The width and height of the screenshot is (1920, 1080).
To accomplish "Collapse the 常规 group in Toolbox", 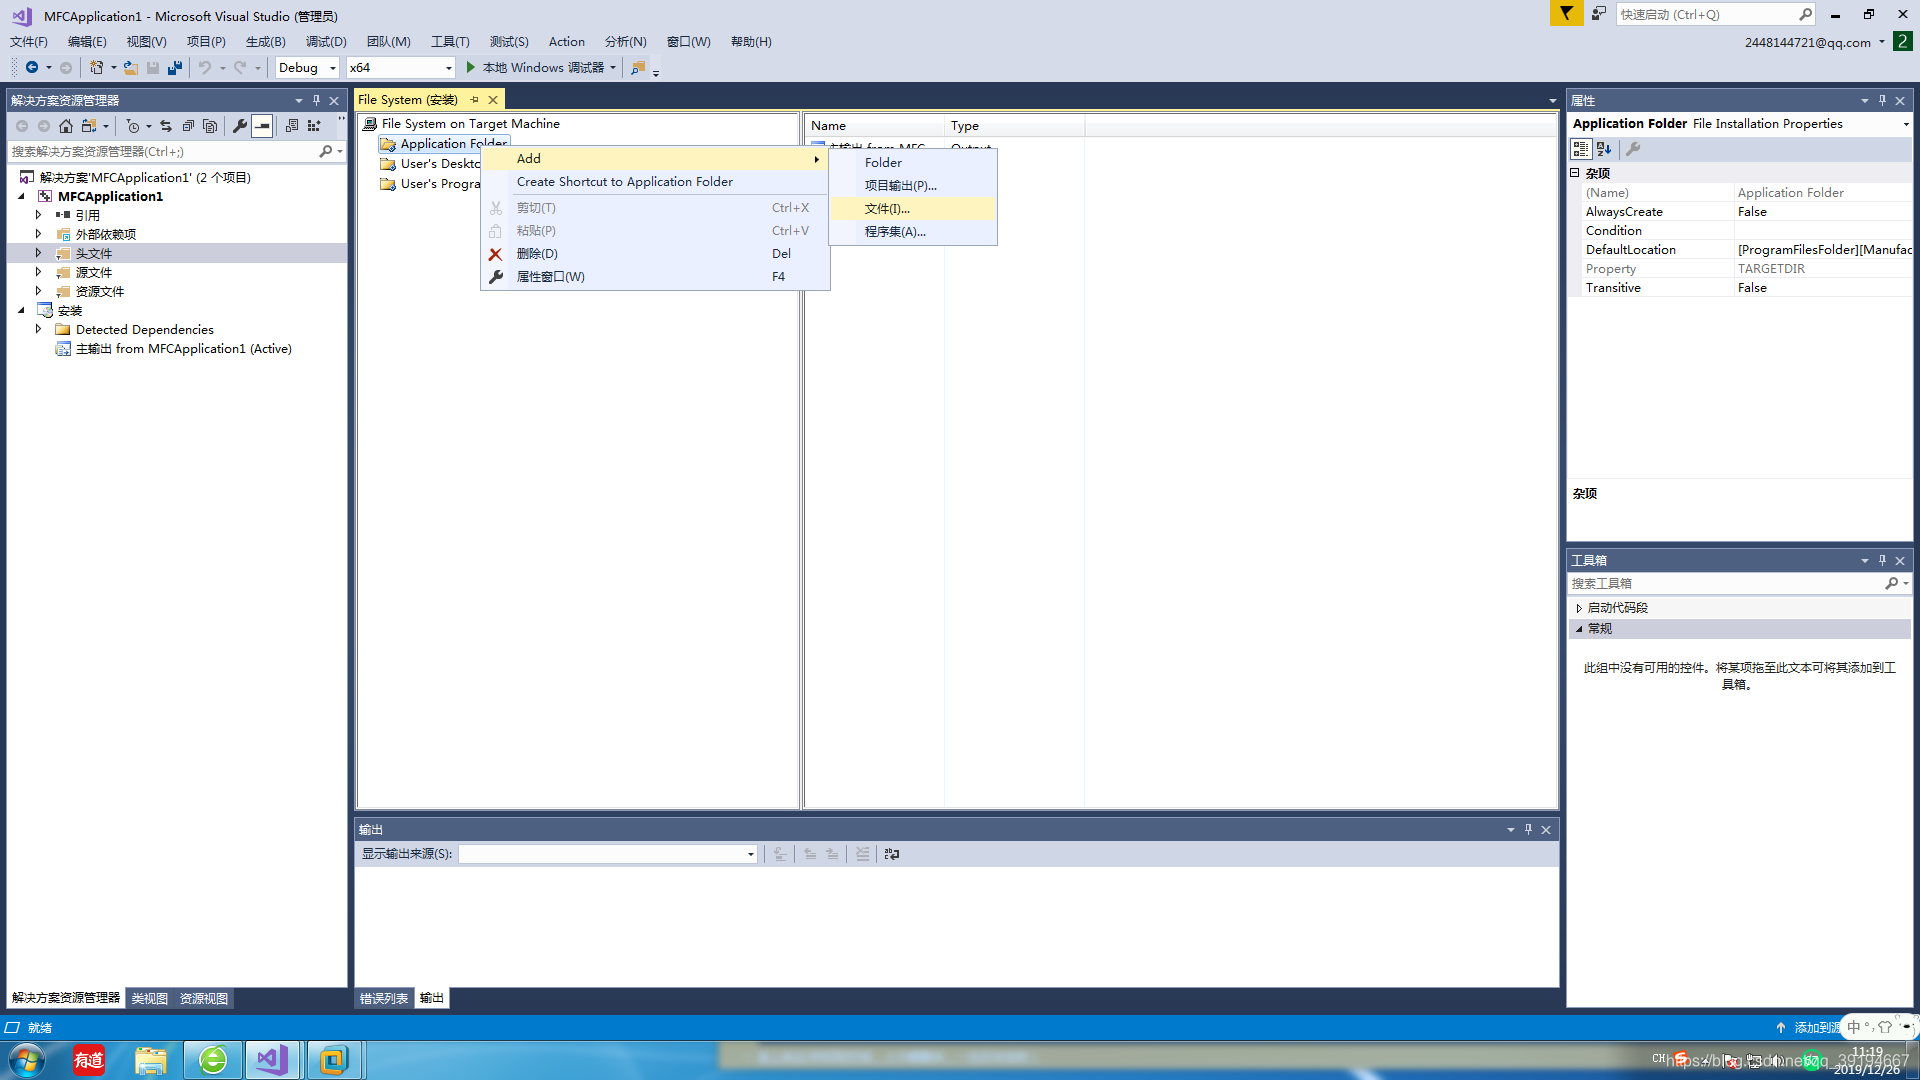I will (1579, 629).
